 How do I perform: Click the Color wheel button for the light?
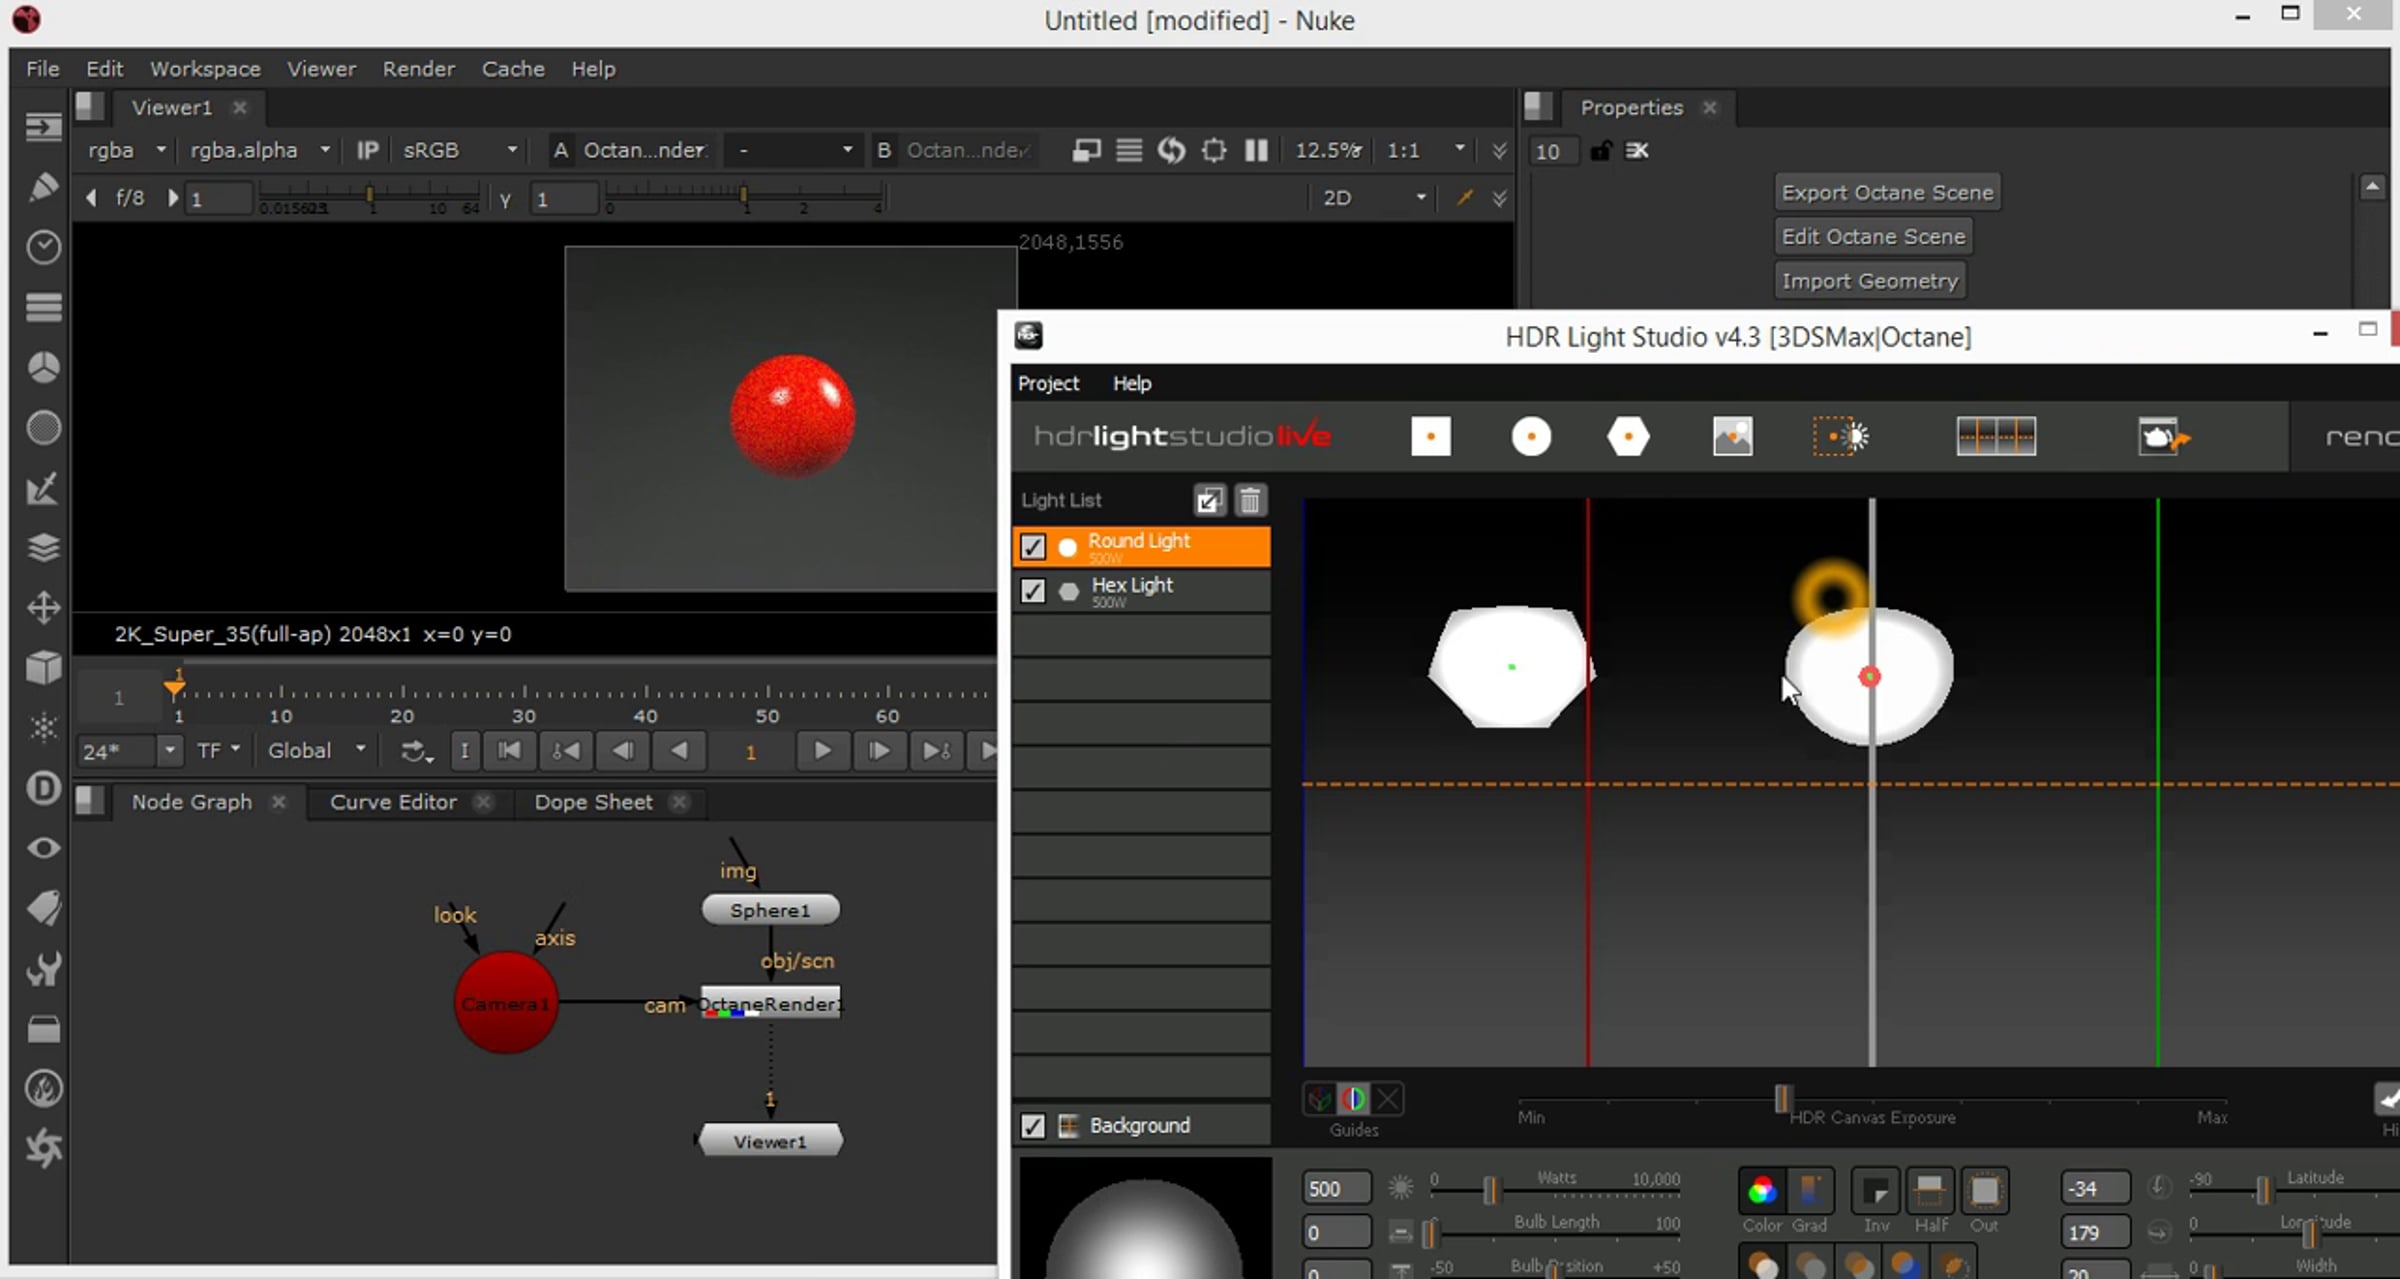pyautogui.click(x=1762, y=1190)
